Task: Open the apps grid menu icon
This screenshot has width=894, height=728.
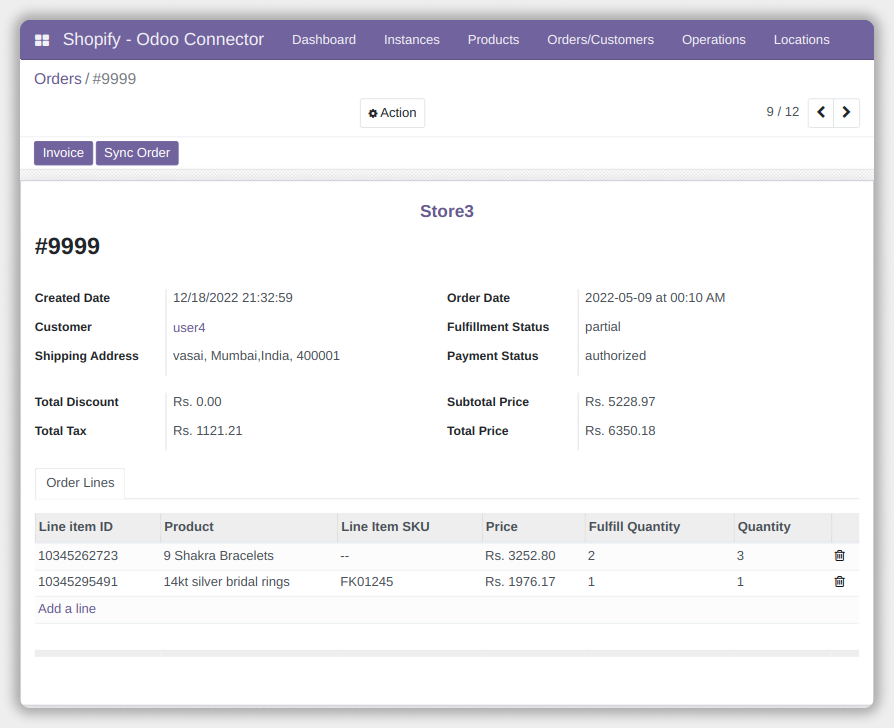Action: [x=42, y=40]
